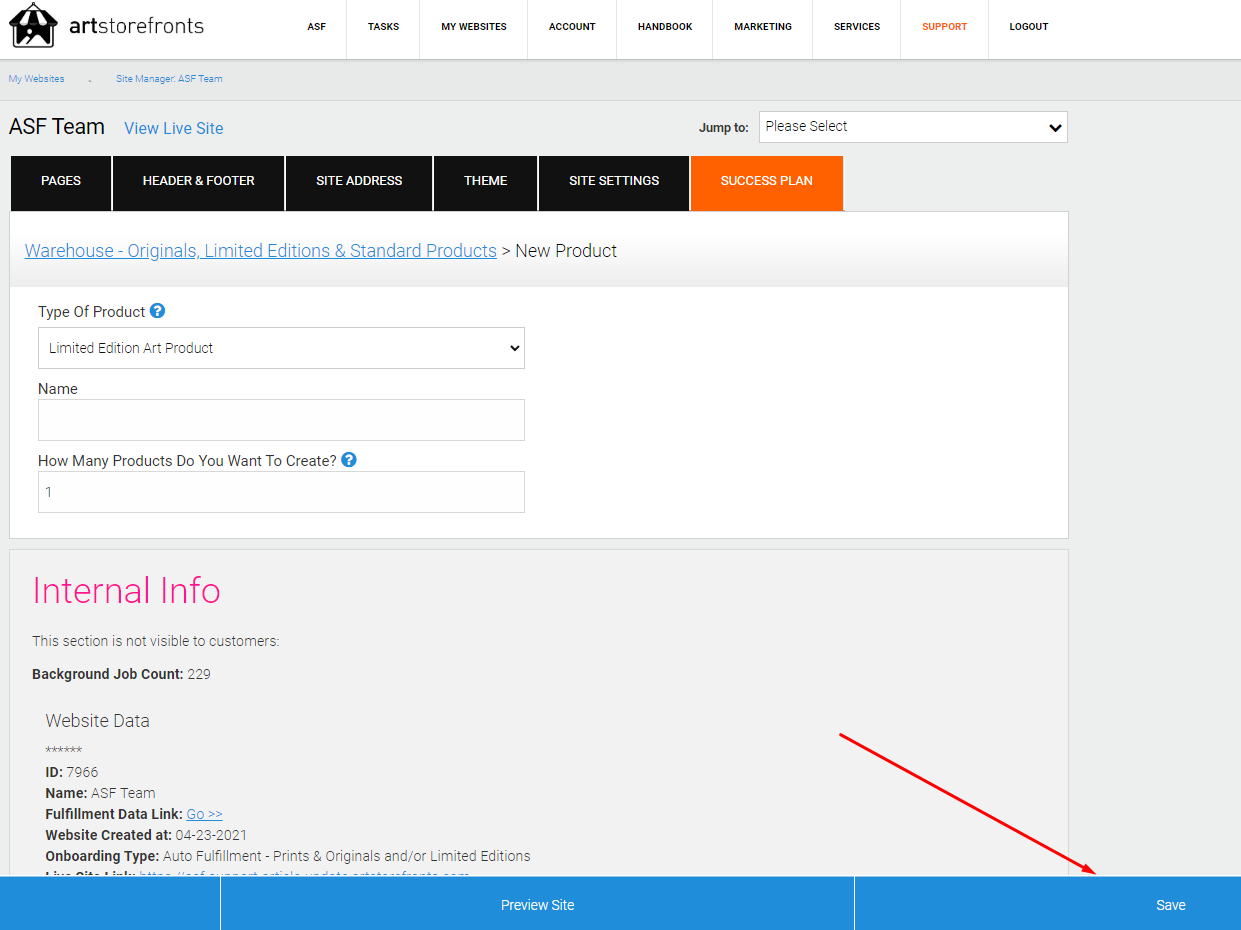Follow the Fulfillment Data Go link
This screenshot has height=930, width=1241.
tap(204, 814)
